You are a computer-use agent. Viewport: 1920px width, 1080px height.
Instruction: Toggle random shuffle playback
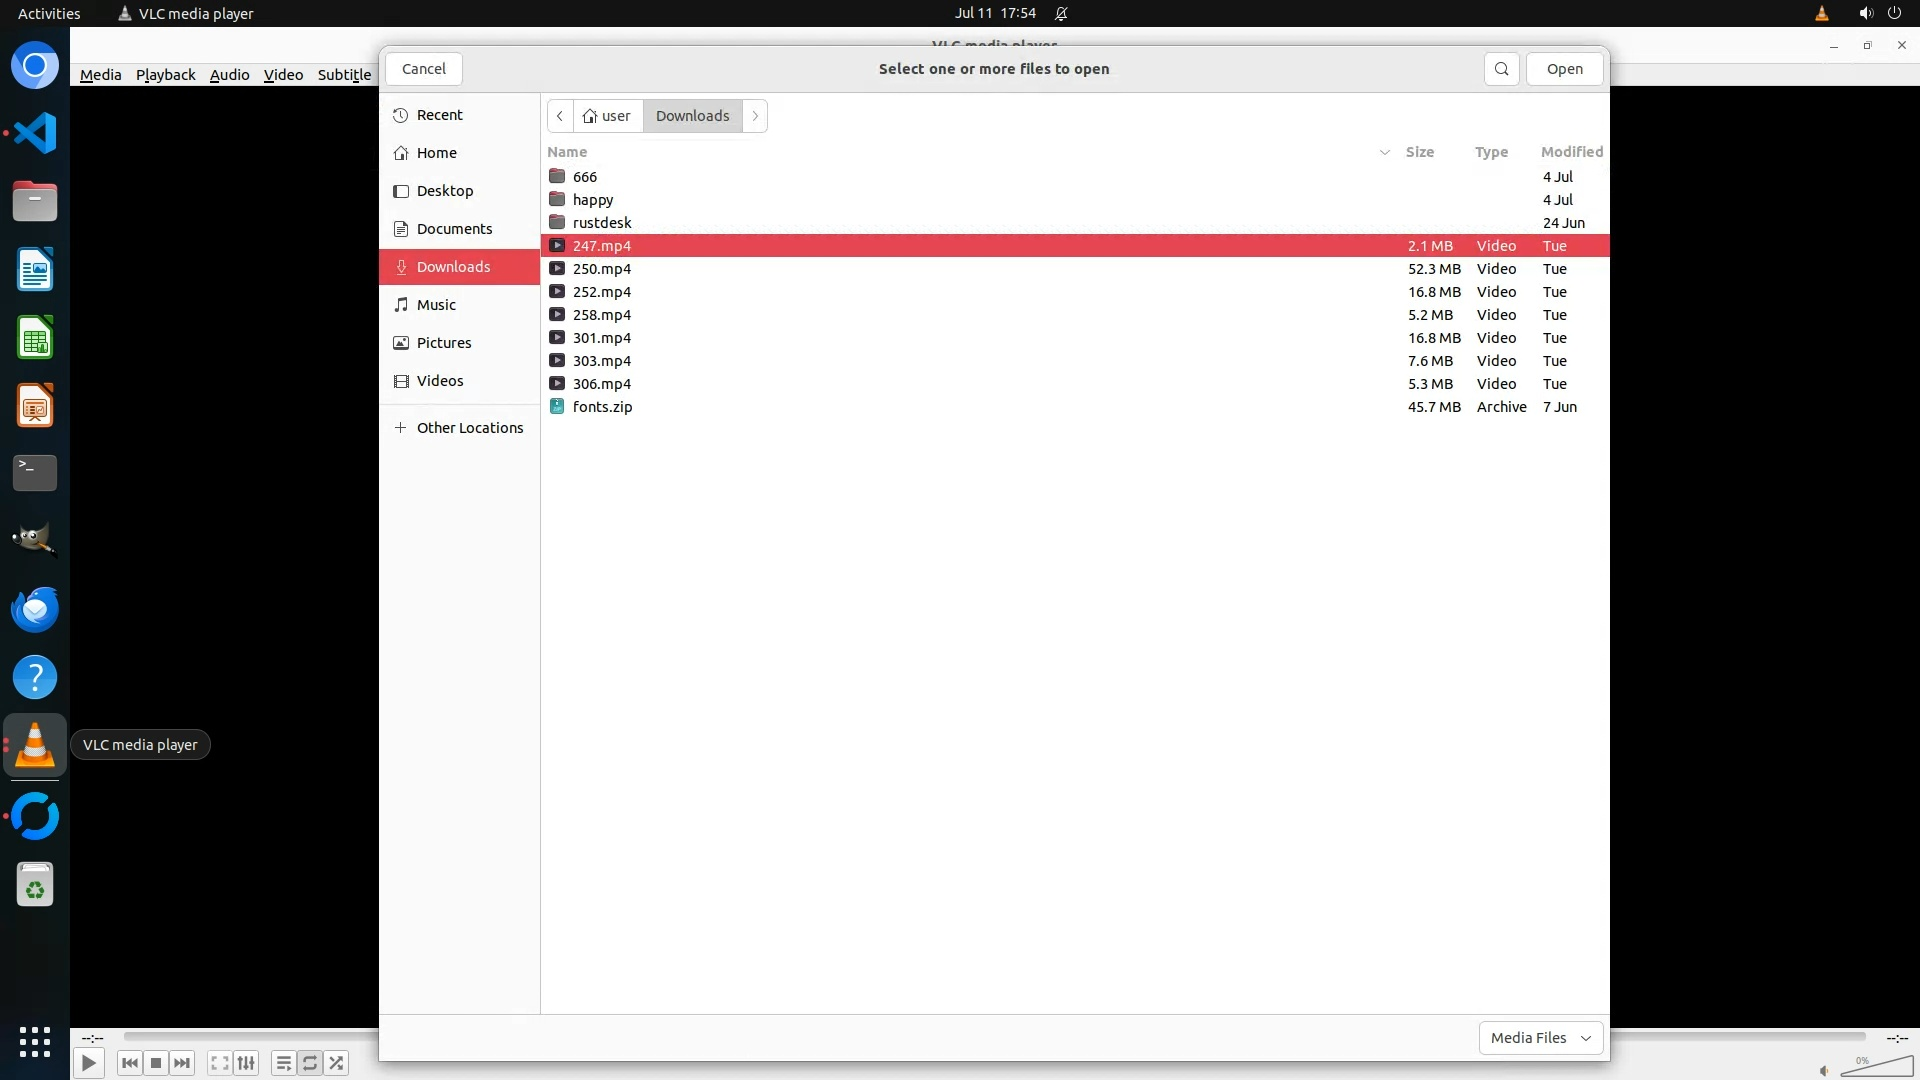click(337, 1063)
